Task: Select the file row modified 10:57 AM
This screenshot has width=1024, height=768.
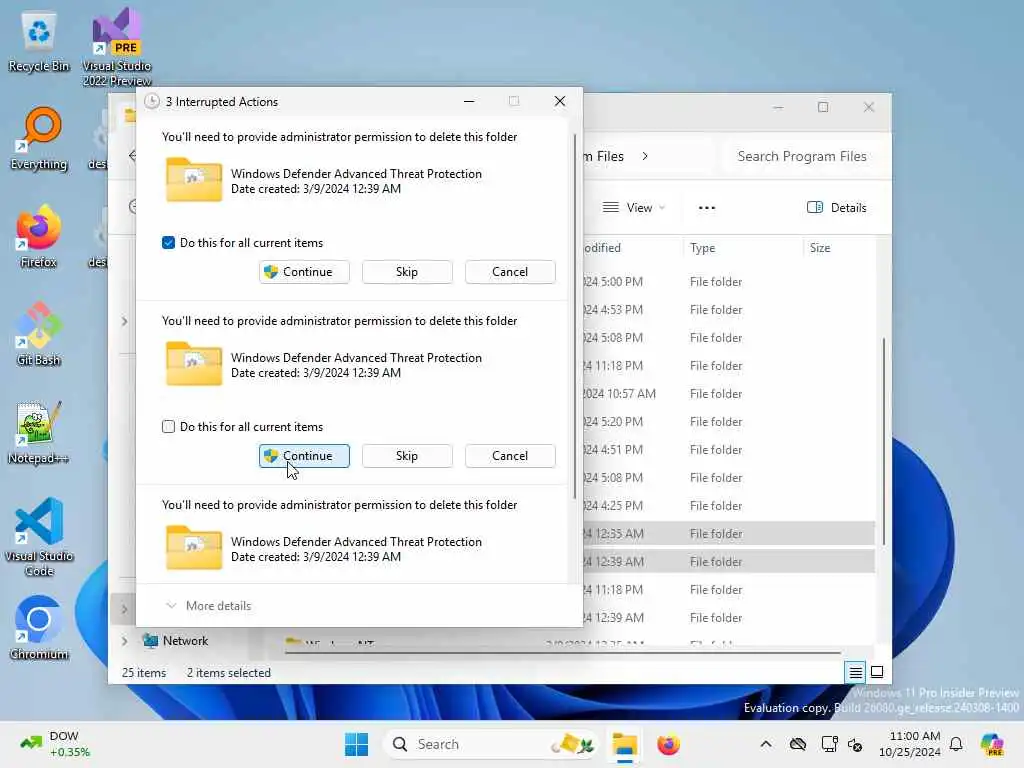Action: tap(728, 394)
